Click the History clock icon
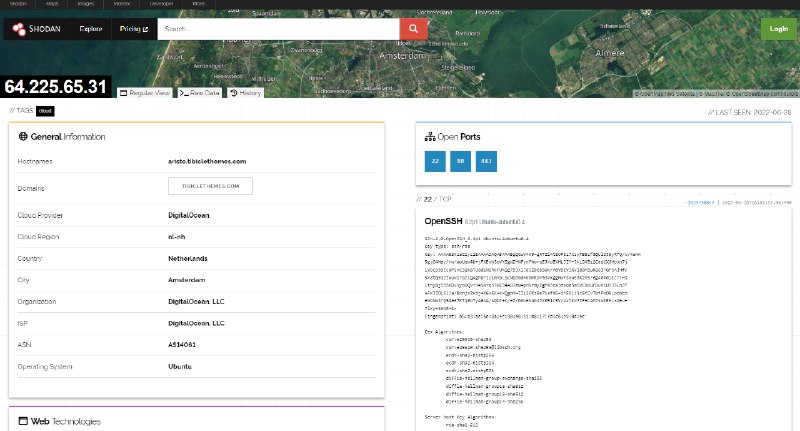The image size is (800, 431). [234, 93]
